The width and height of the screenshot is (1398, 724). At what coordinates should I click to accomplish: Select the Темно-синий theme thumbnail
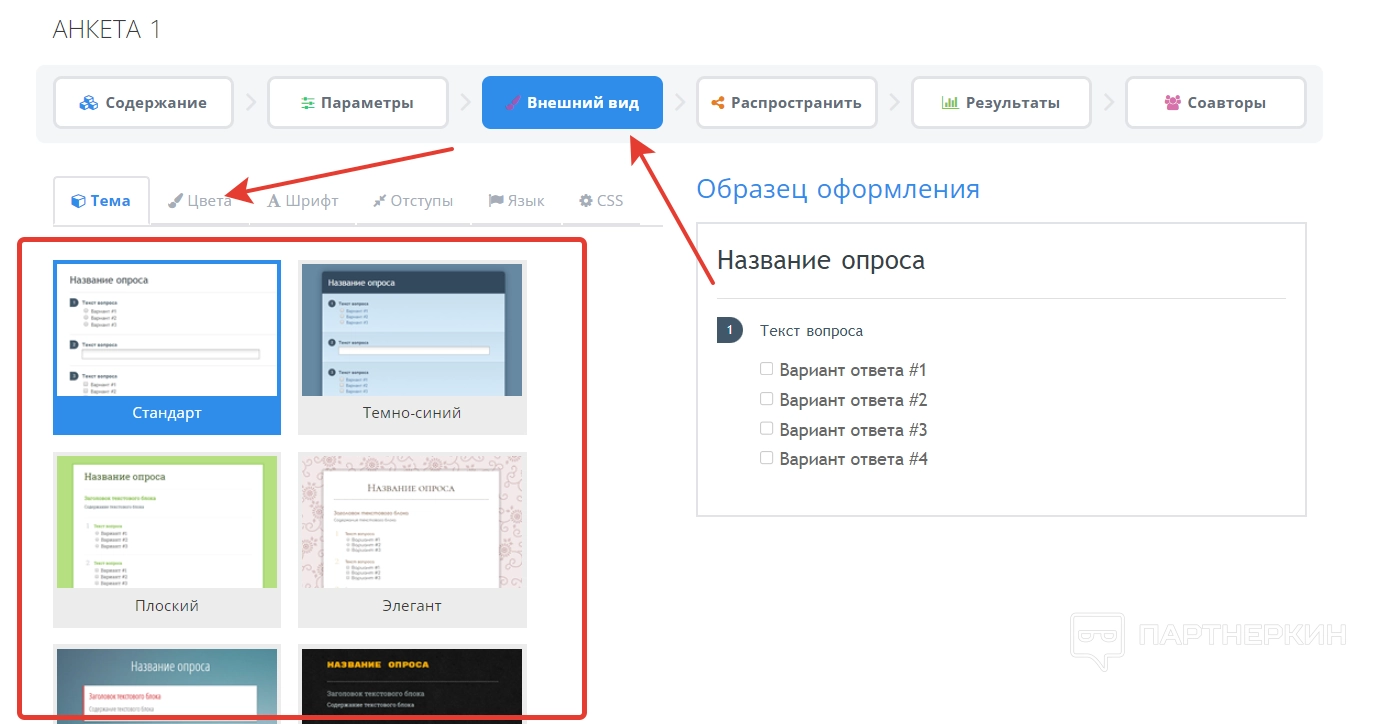tap(412, 330)
